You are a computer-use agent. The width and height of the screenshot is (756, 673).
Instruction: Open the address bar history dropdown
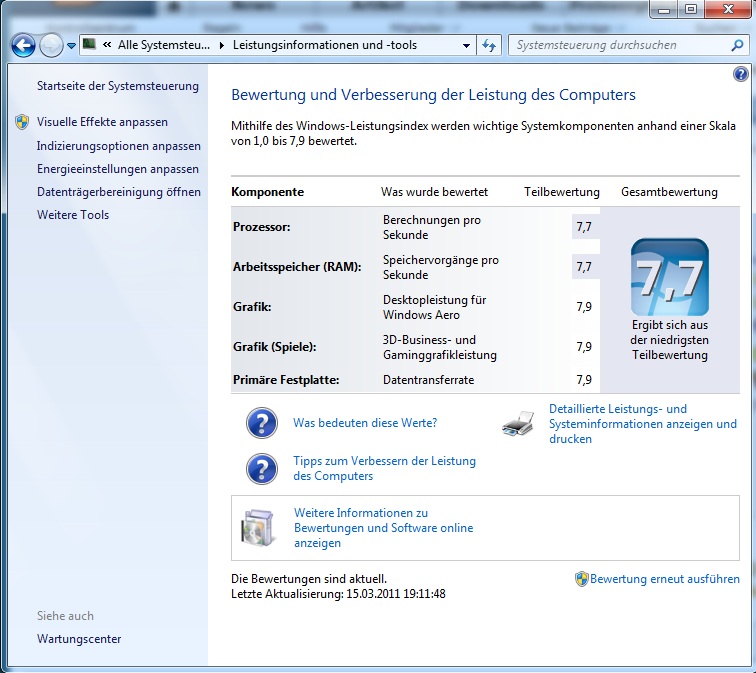[466, 45]
